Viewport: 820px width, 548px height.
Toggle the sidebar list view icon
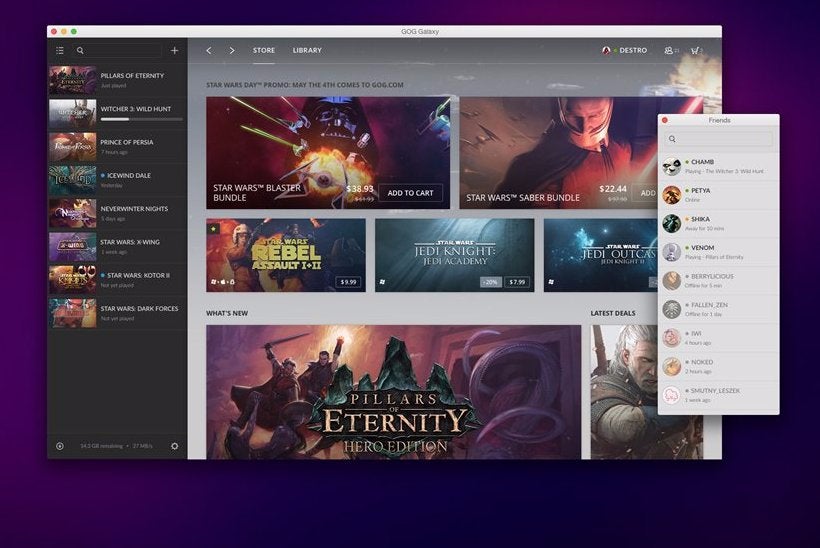[60, 50]
